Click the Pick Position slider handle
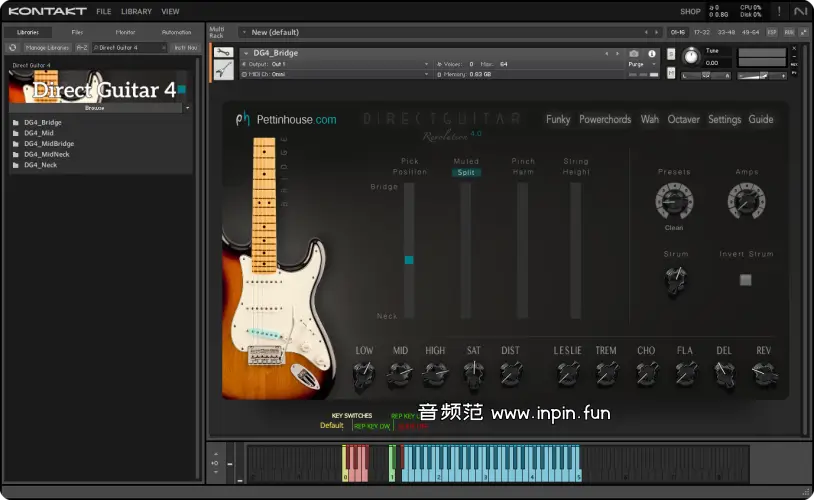 [408, 260]
